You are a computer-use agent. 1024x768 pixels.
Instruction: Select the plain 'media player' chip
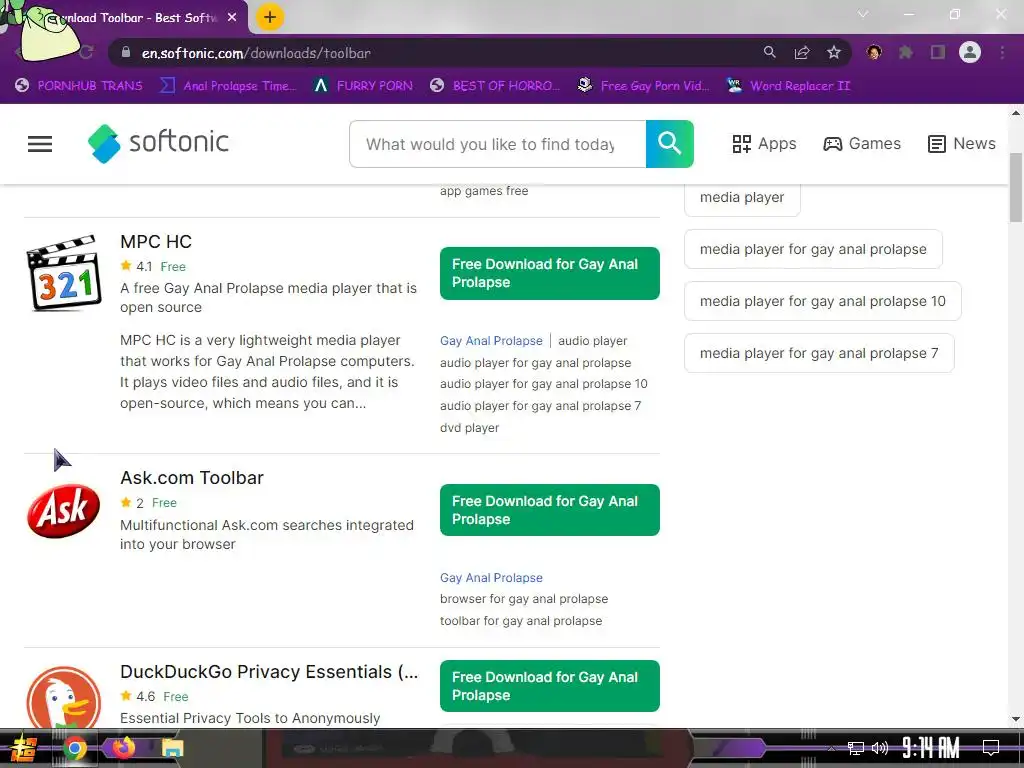point(742,197)
